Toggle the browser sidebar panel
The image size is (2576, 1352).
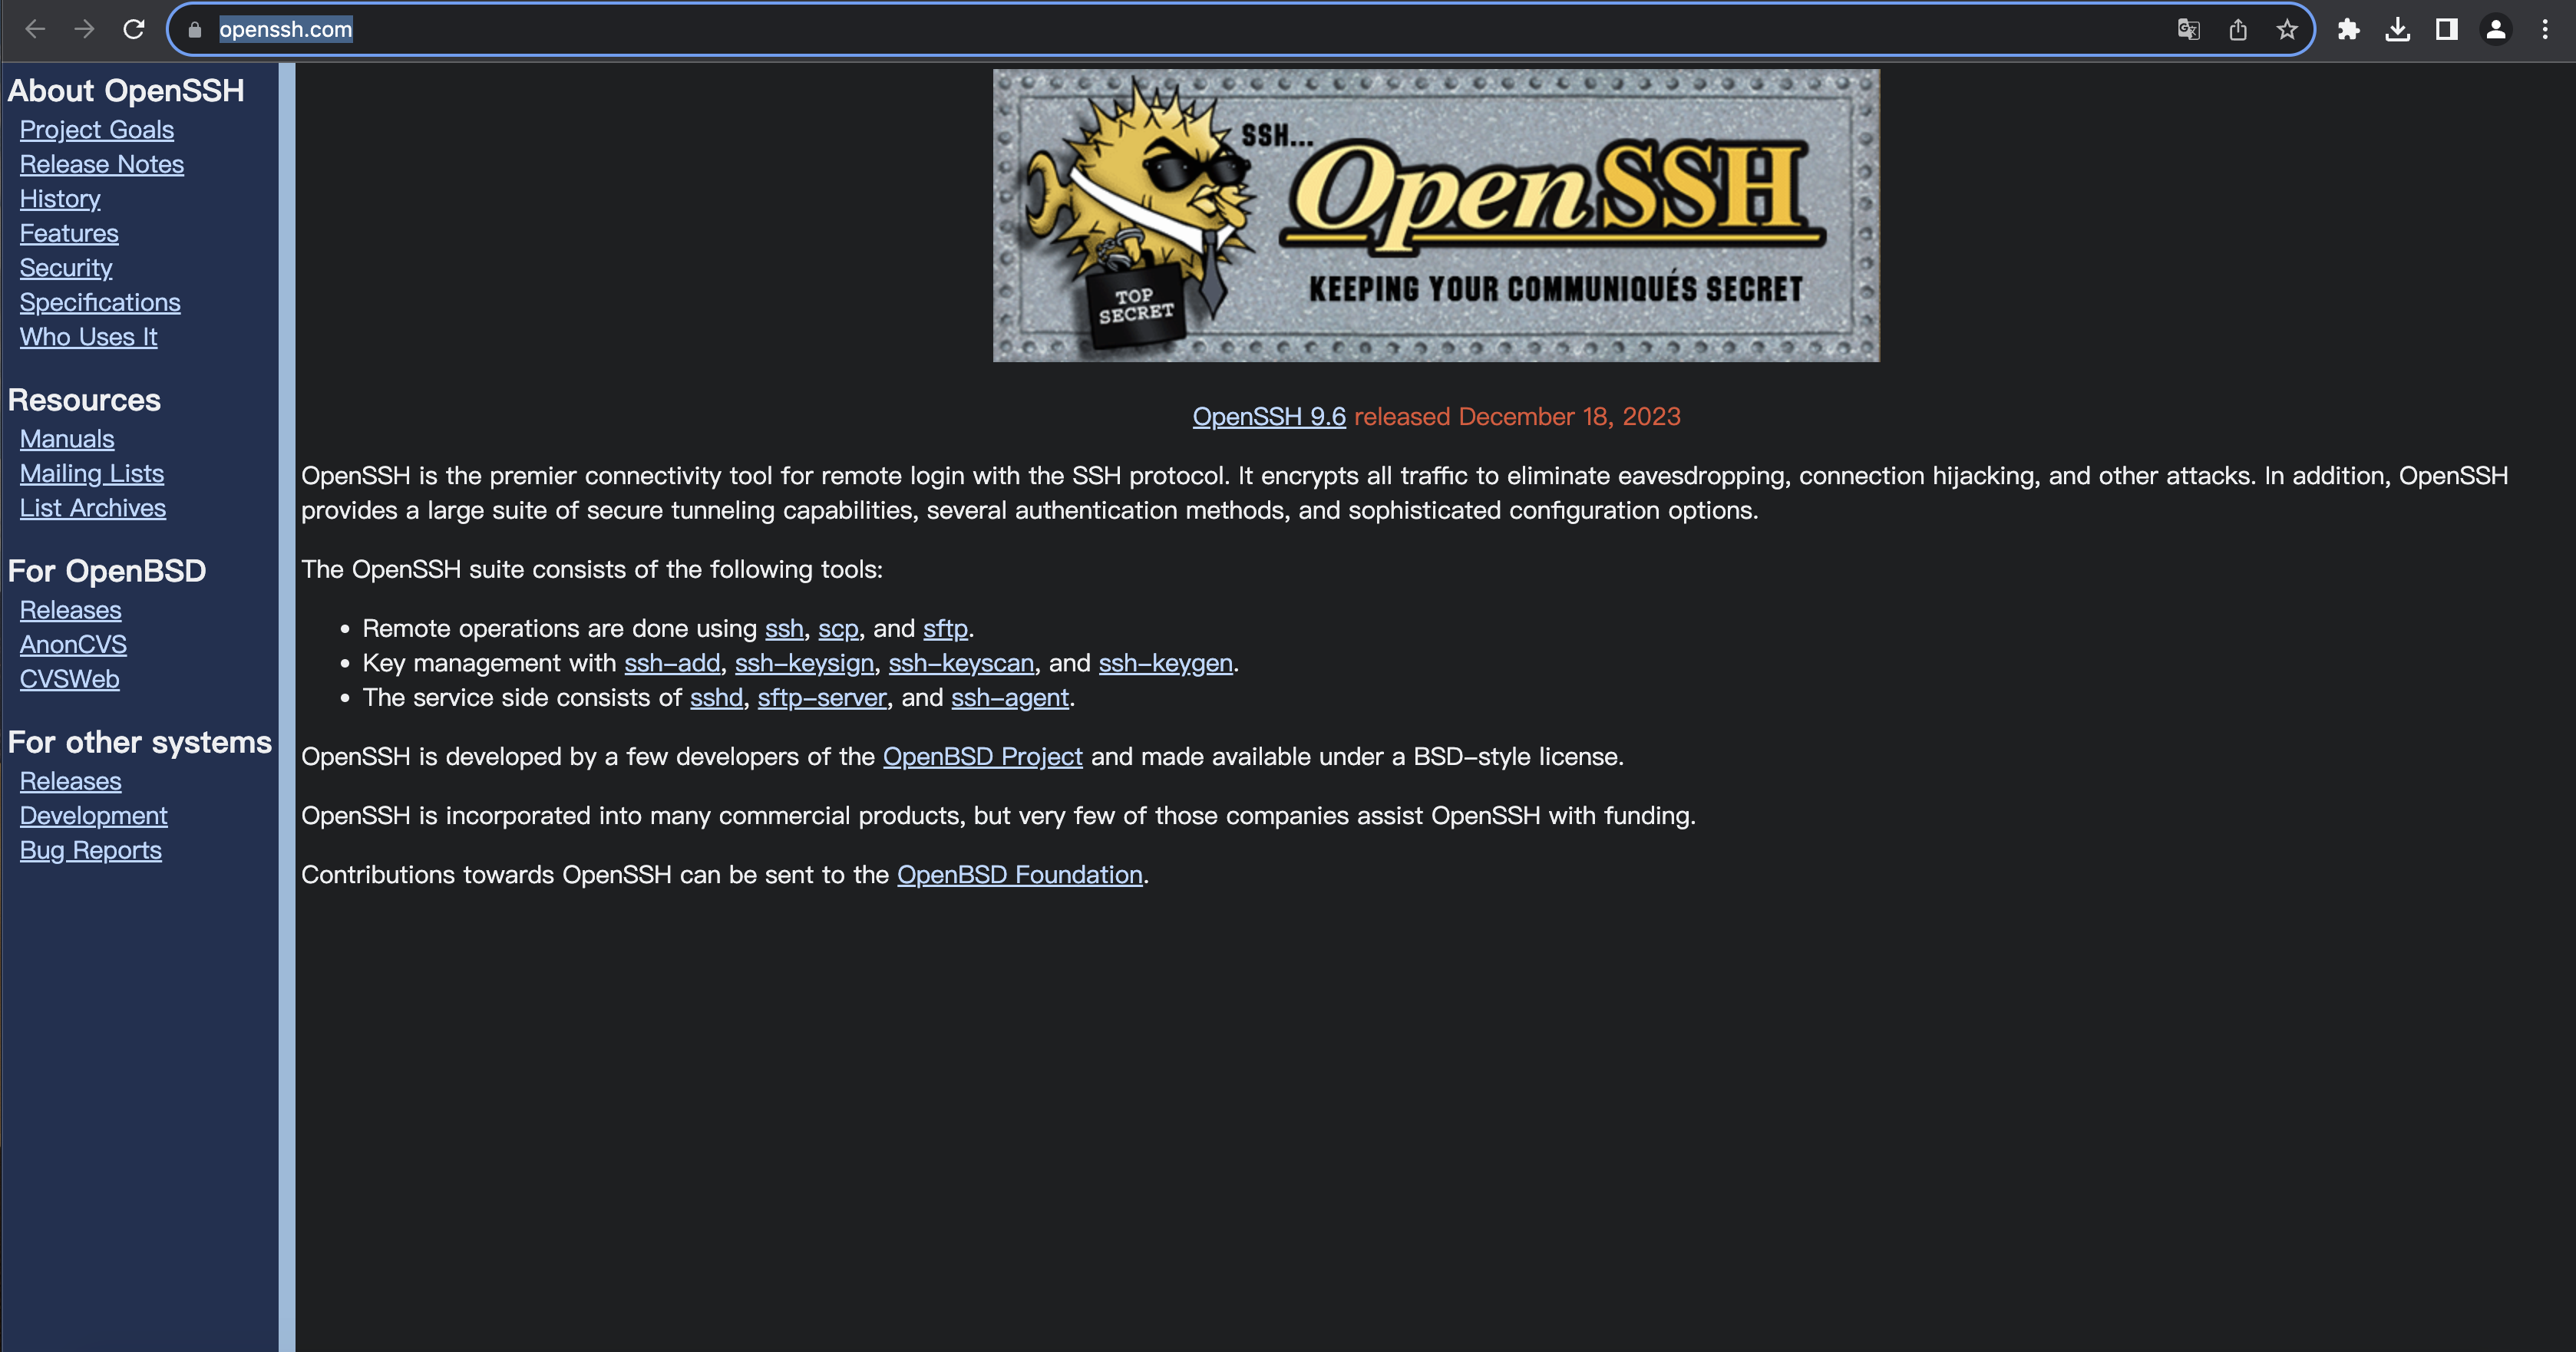[2445, 29]
